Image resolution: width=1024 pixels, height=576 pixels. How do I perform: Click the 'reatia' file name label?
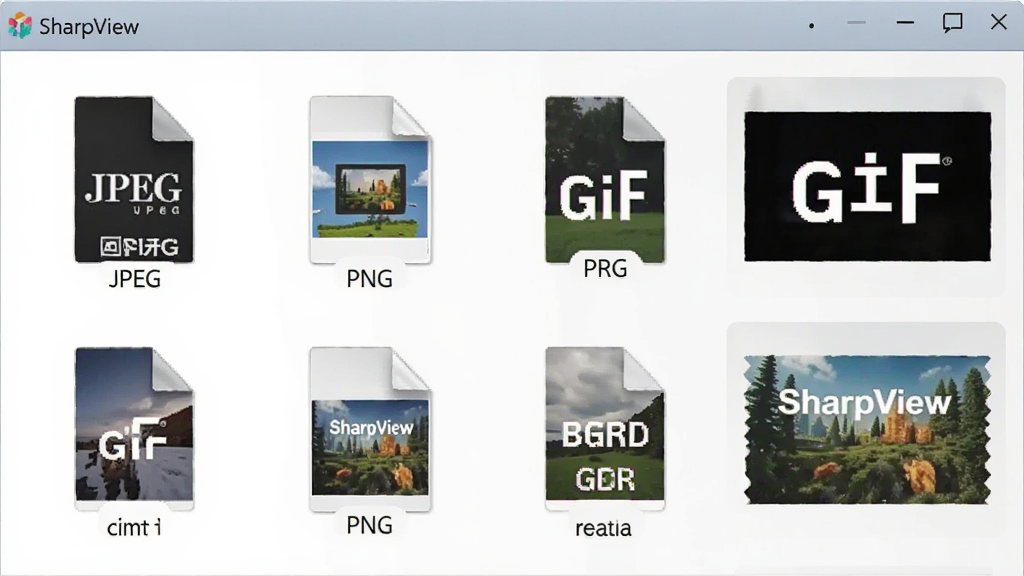(x=603, y=528)
